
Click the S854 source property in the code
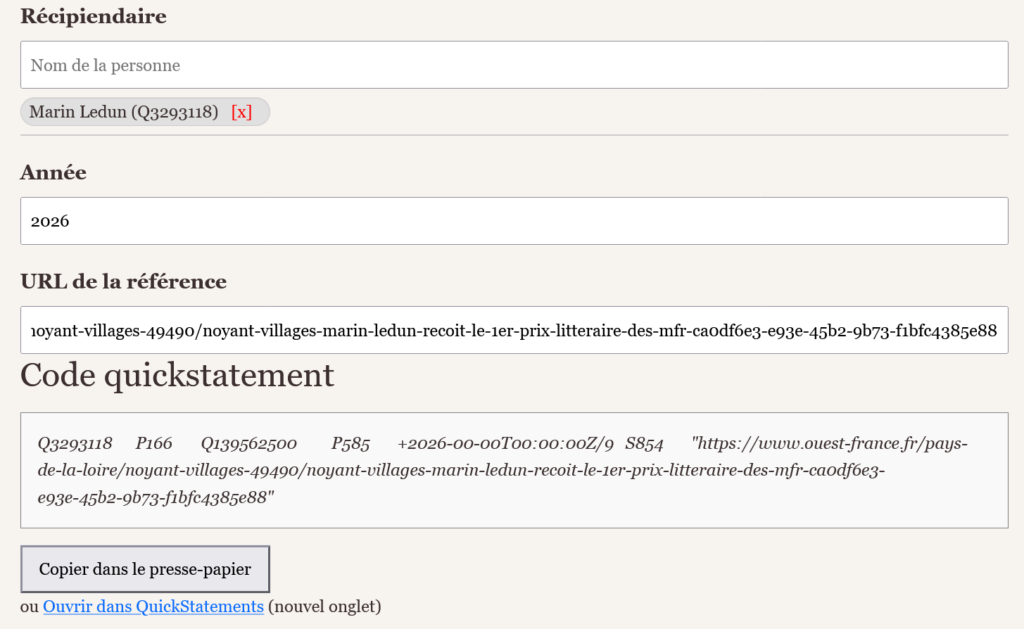644,443
